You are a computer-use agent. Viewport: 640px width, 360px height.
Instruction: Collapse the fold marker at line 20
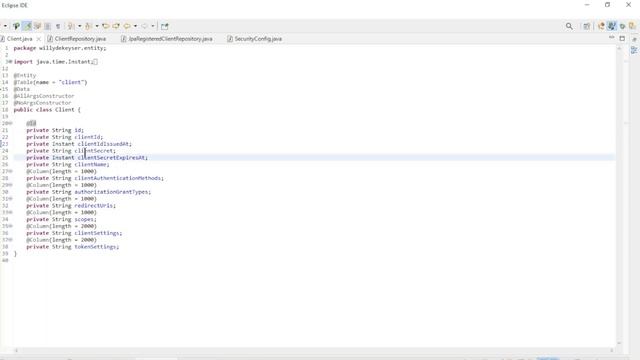(x=10, y=123)
